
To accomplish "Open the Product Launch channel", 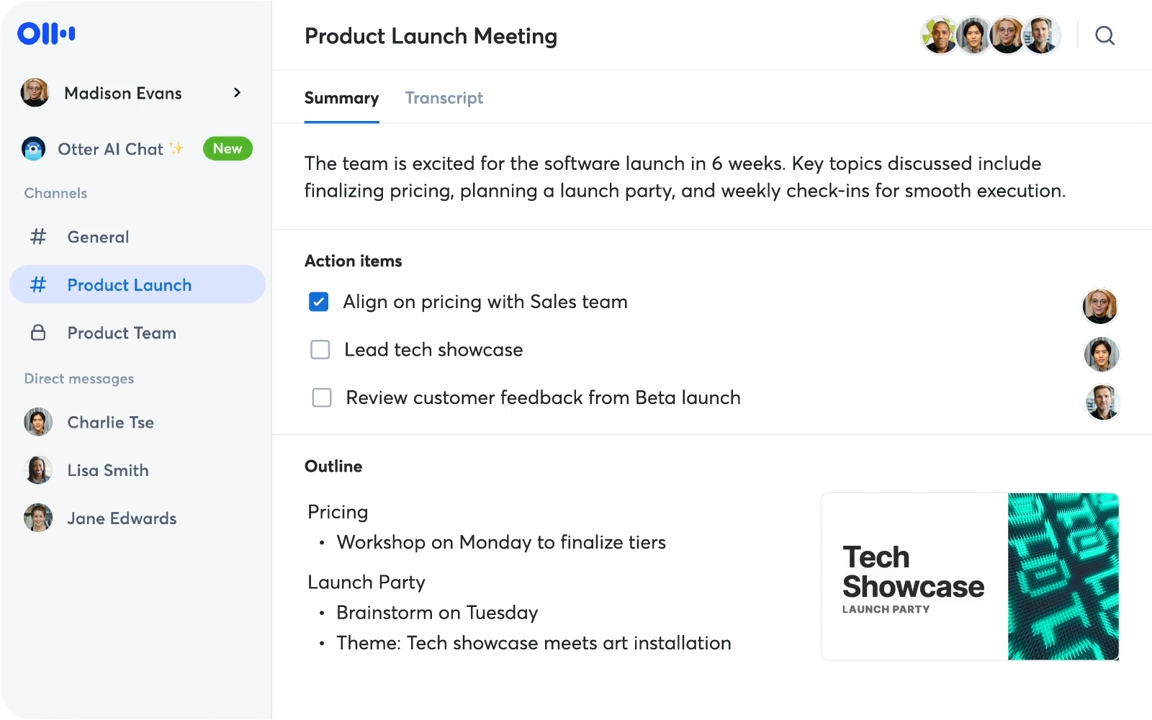I will (129, 285).
